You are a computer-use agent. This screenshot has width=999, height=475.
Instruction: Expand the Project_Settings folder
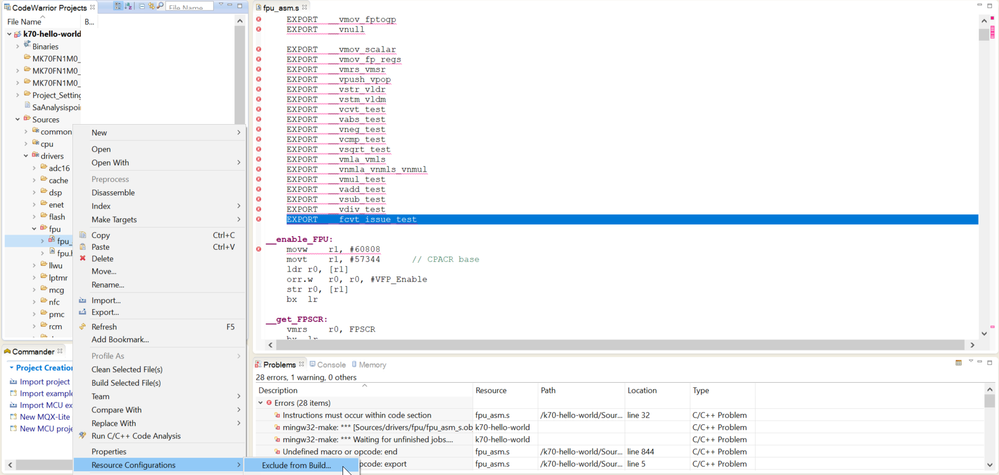coord(17,96)
